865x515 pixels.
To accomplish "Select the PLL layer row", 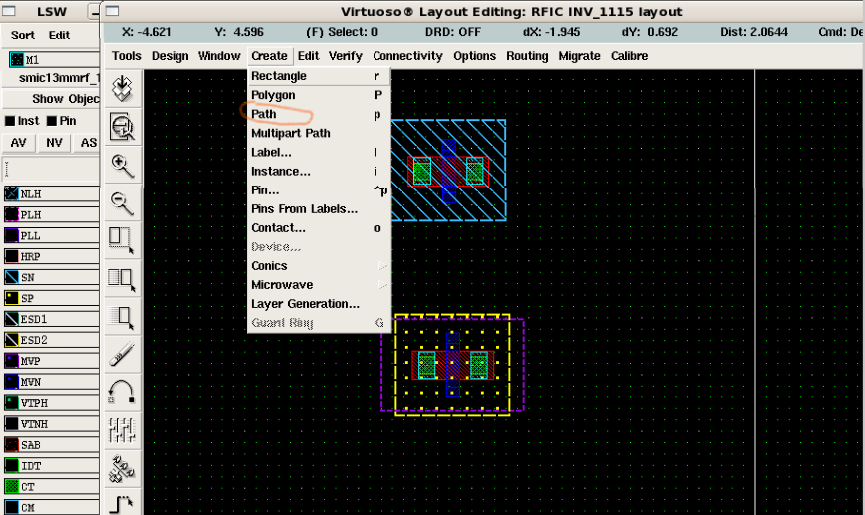I will pyautogui.click(x=51, y=235).
